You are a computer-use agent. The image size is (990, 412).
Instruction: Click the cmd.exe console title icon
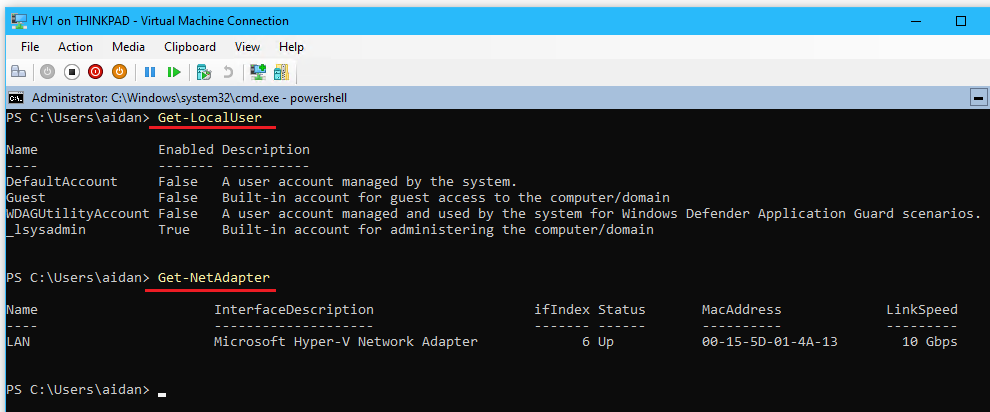tap(17, 98)
